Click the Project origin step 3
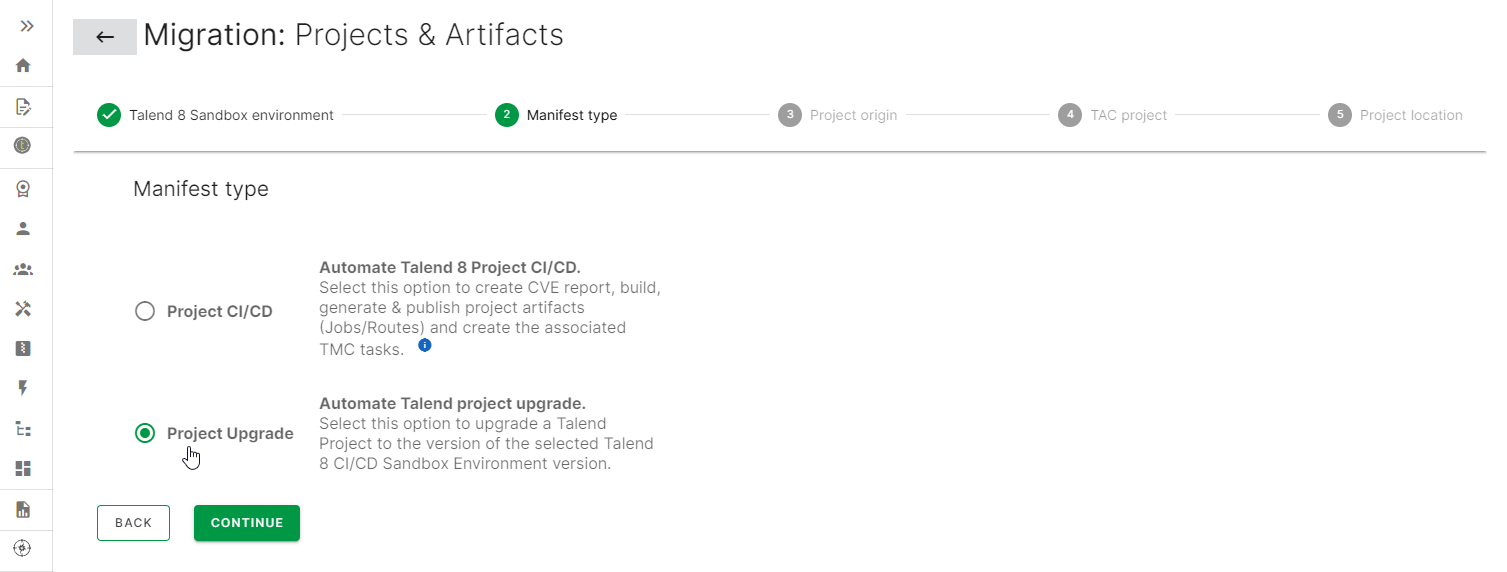This screenshot has height=572, width=1507. click(x=838, y=115)
